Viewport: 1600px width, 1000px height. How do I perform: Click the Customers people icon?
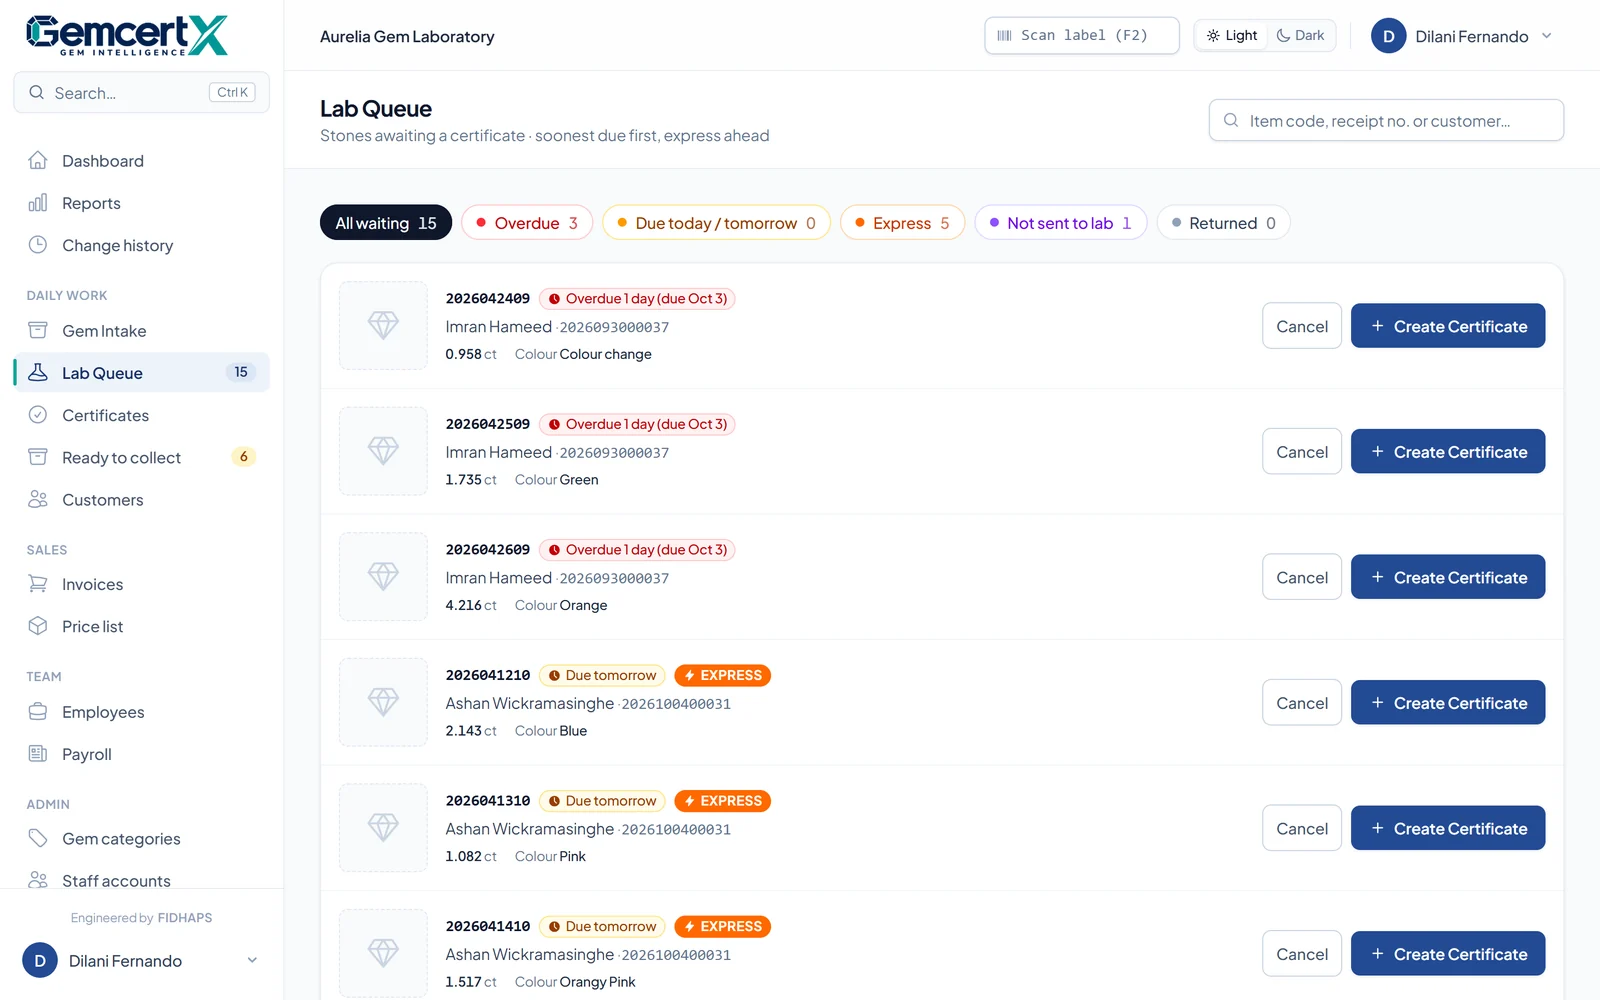[x=38, y=499]
